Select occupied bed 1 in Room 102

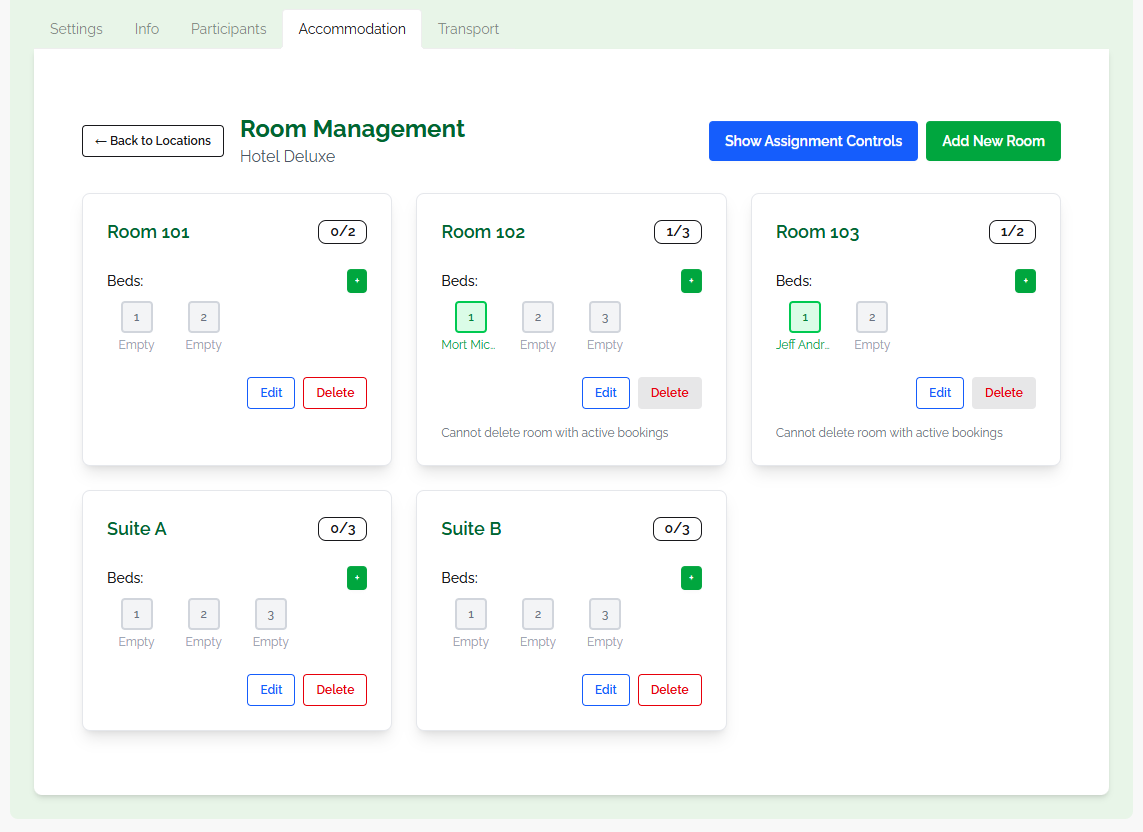471,317
